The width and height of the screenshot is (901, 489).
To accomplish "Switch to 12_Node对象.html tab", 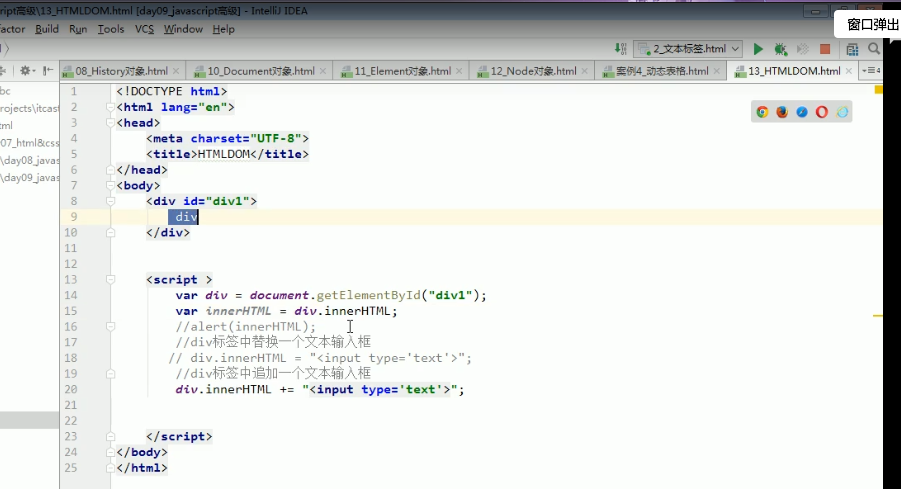I will click(533, 71).
